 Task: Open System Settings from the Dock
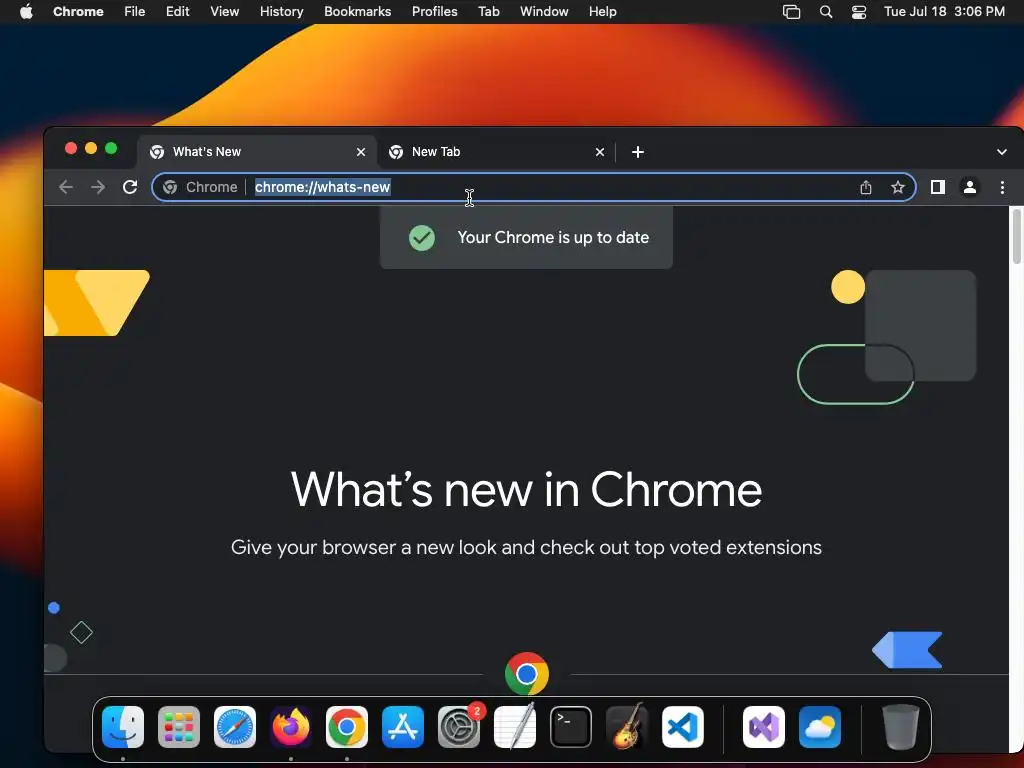[x=459, y=727]
